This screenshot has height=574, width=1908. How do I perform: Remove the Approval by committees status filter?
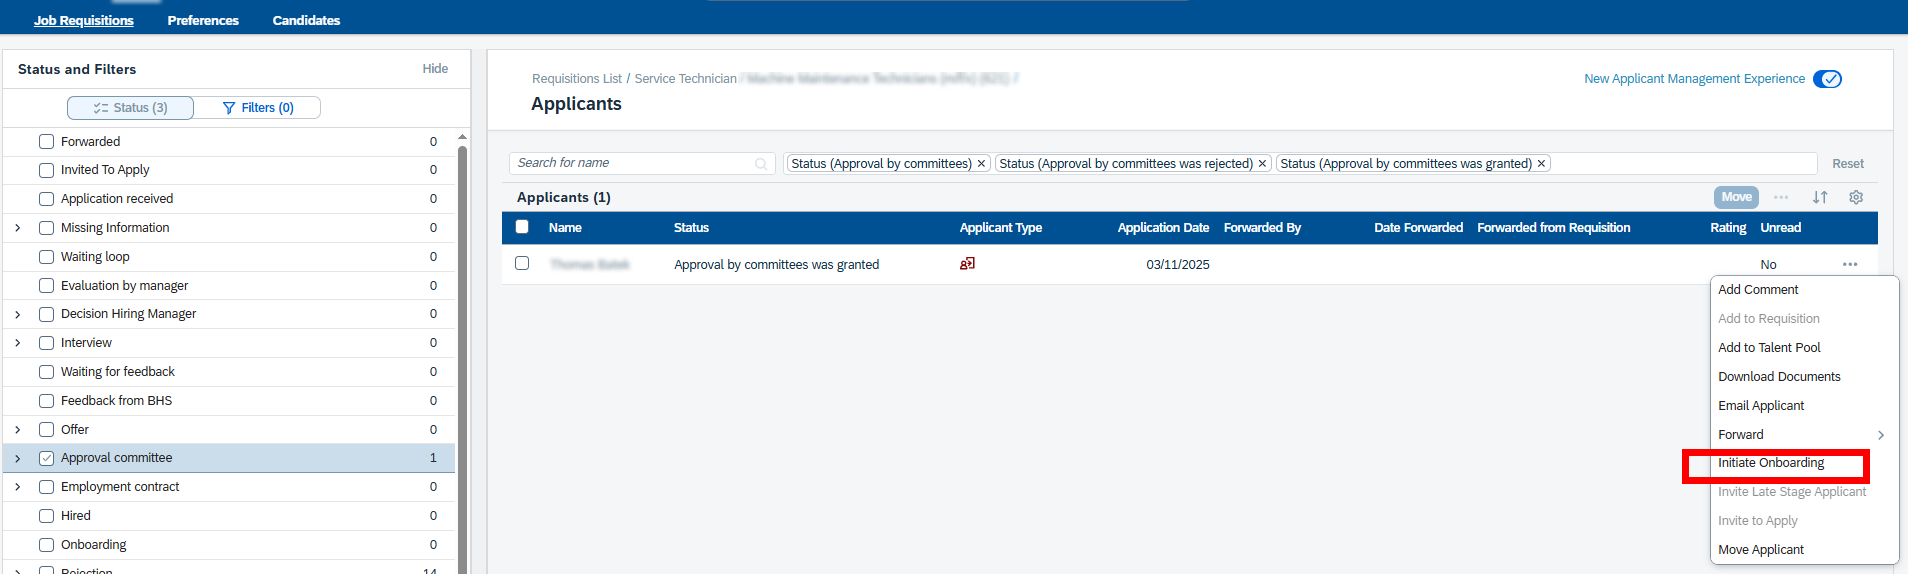pos(981,163)
